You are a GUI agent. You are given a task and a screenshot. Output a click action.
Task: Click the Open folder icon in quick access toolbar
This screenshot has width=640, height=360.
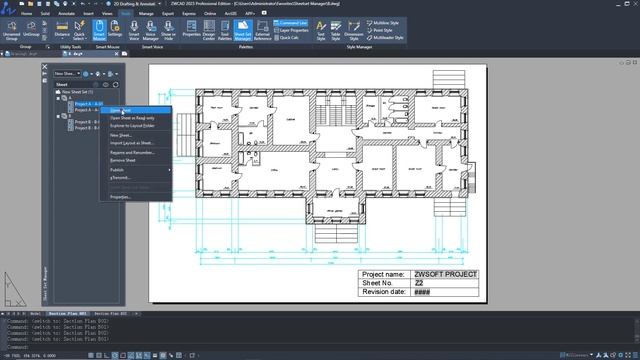coord(30,4)
